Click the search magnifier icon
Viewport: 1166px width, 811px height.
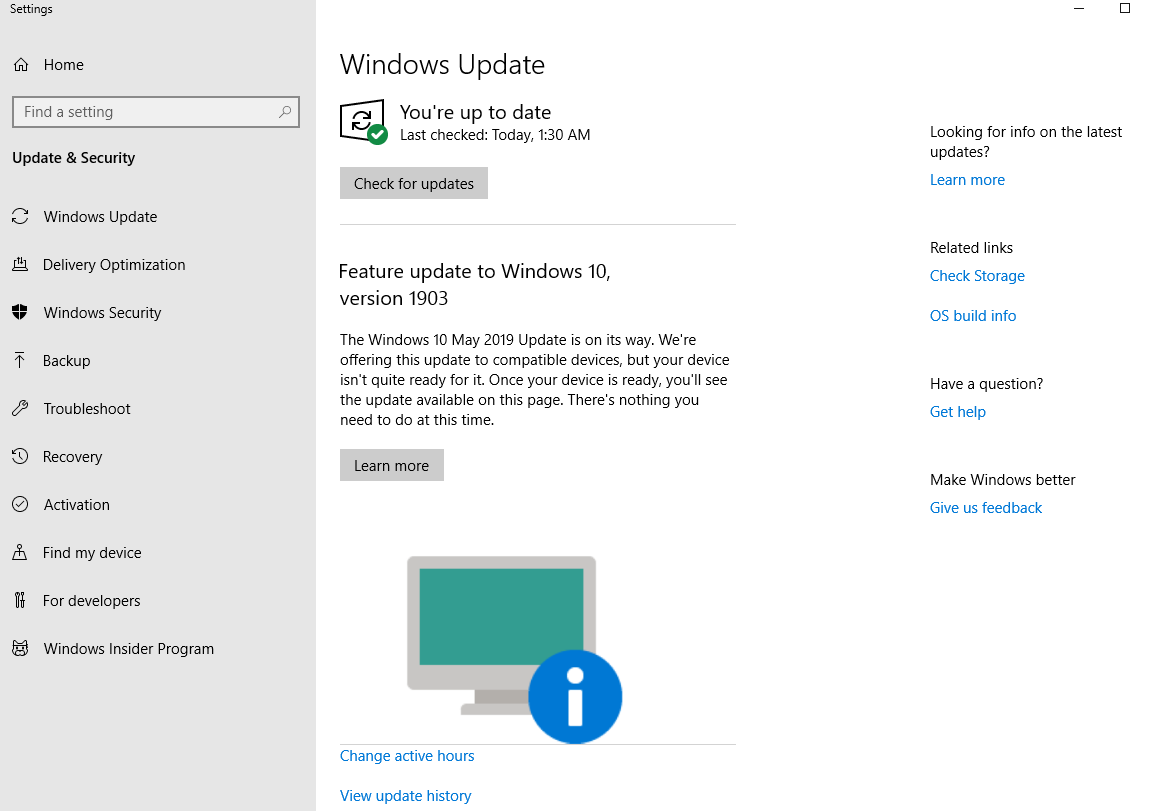[x=285, y=112]
